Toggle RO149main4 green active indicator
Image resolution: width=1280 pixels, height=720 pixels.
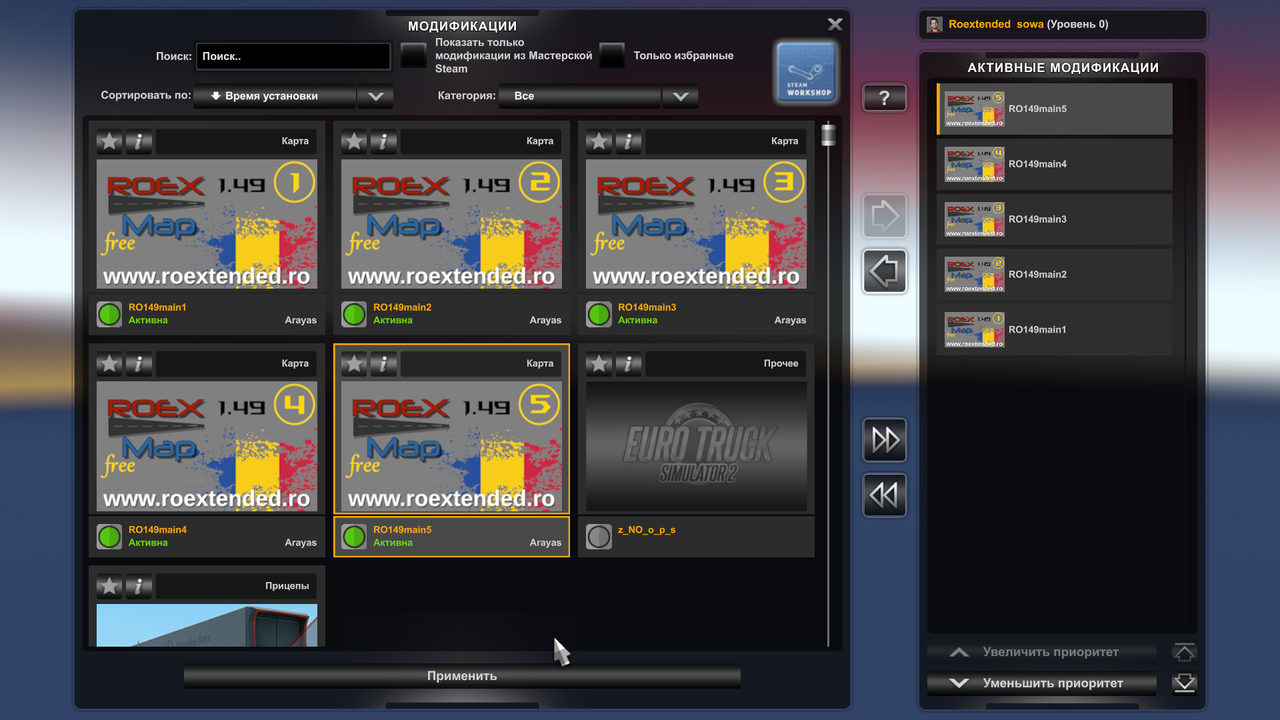click(x=109, y=537)
